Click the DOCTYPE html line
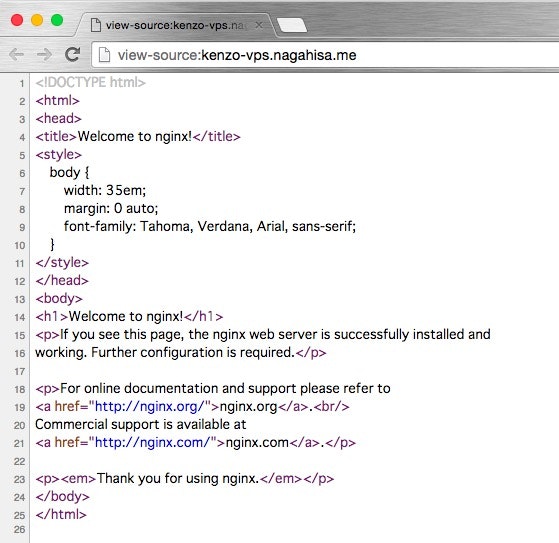This screenshot has height=543, width=559. (x=91, y=82)
